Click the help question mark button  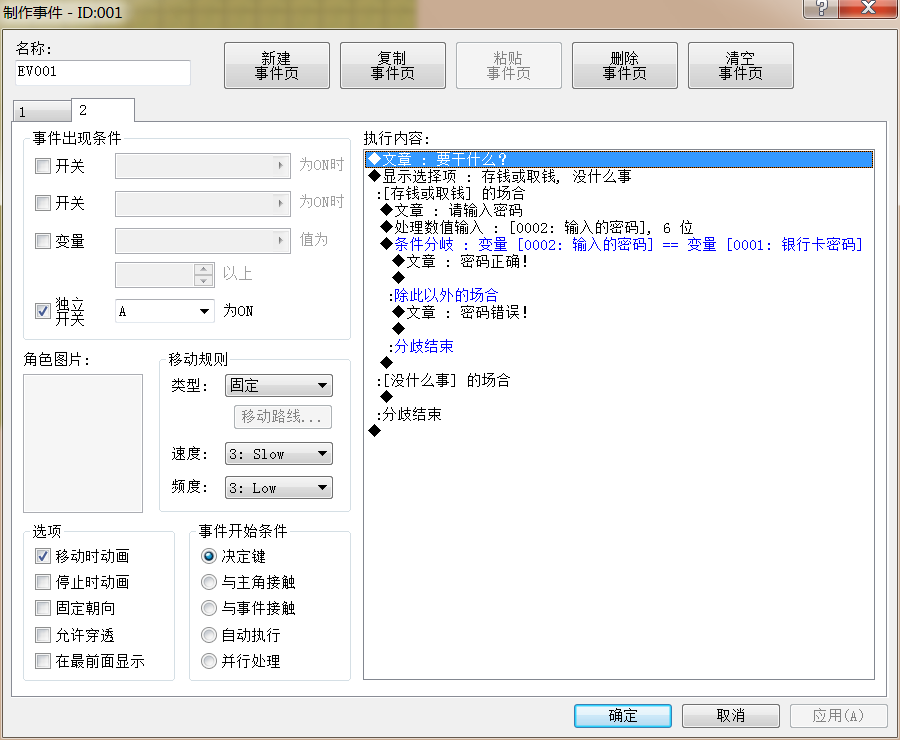821,8
